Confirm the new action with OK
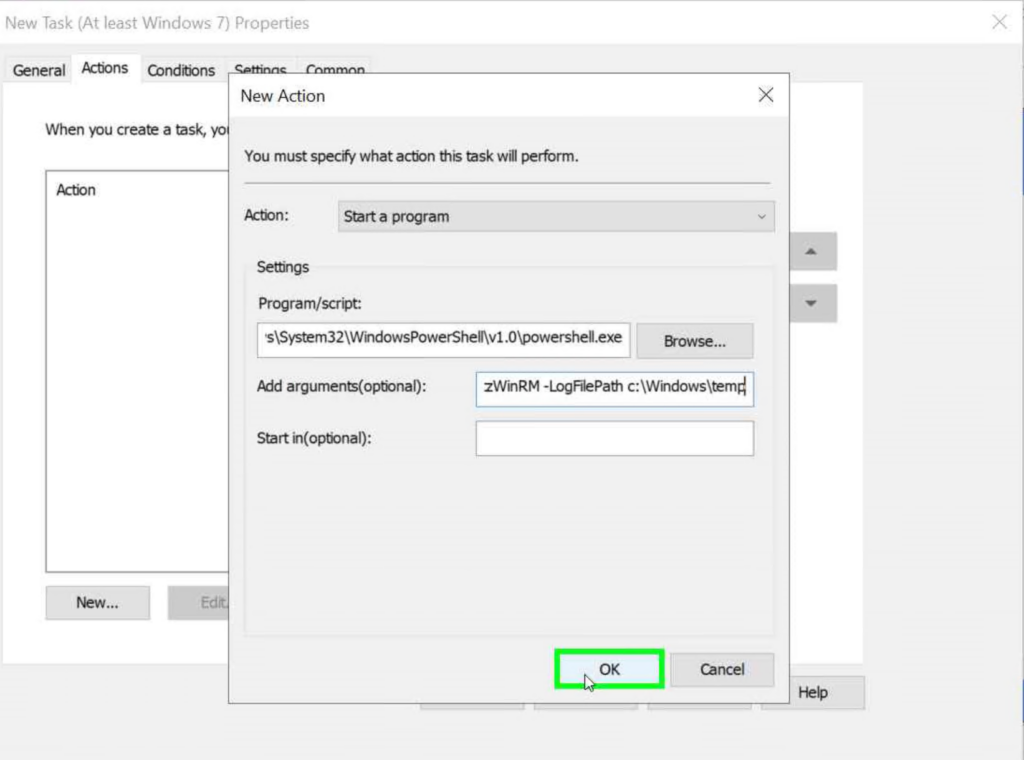 pyautogui.click(x=608, y=669)
